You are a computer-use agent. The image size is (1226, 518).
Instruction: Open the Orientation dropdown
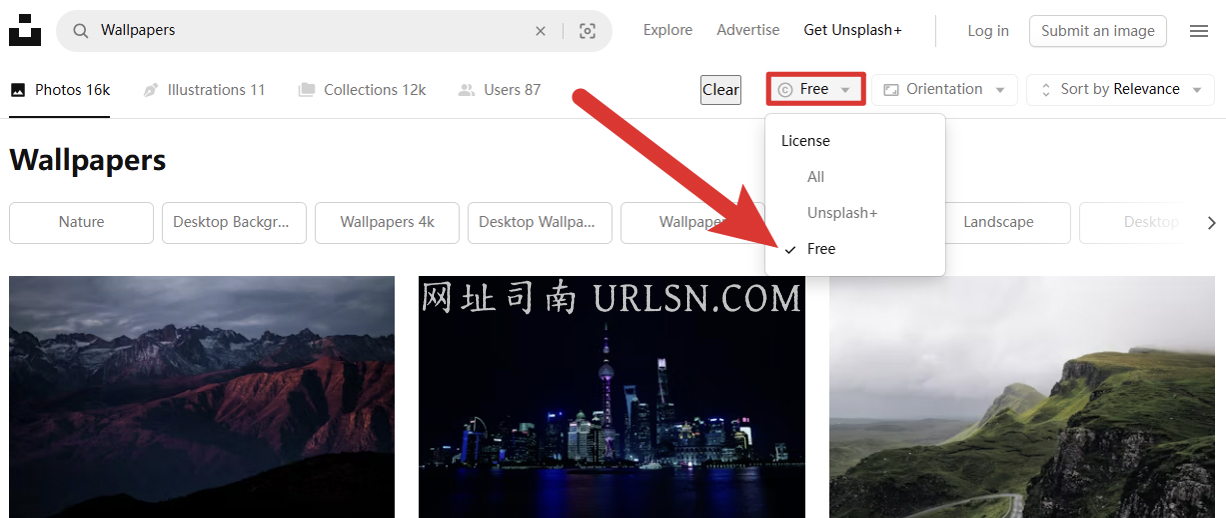[x=944, y=89]
